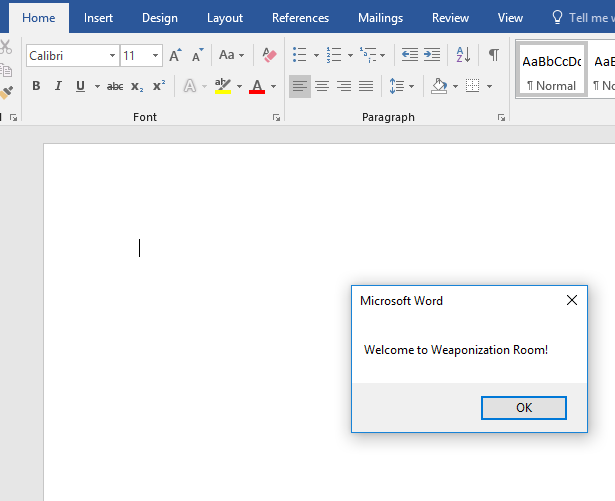Screen dimensions: 615x501
Task: Align text right
Action: tap(344, 86)
